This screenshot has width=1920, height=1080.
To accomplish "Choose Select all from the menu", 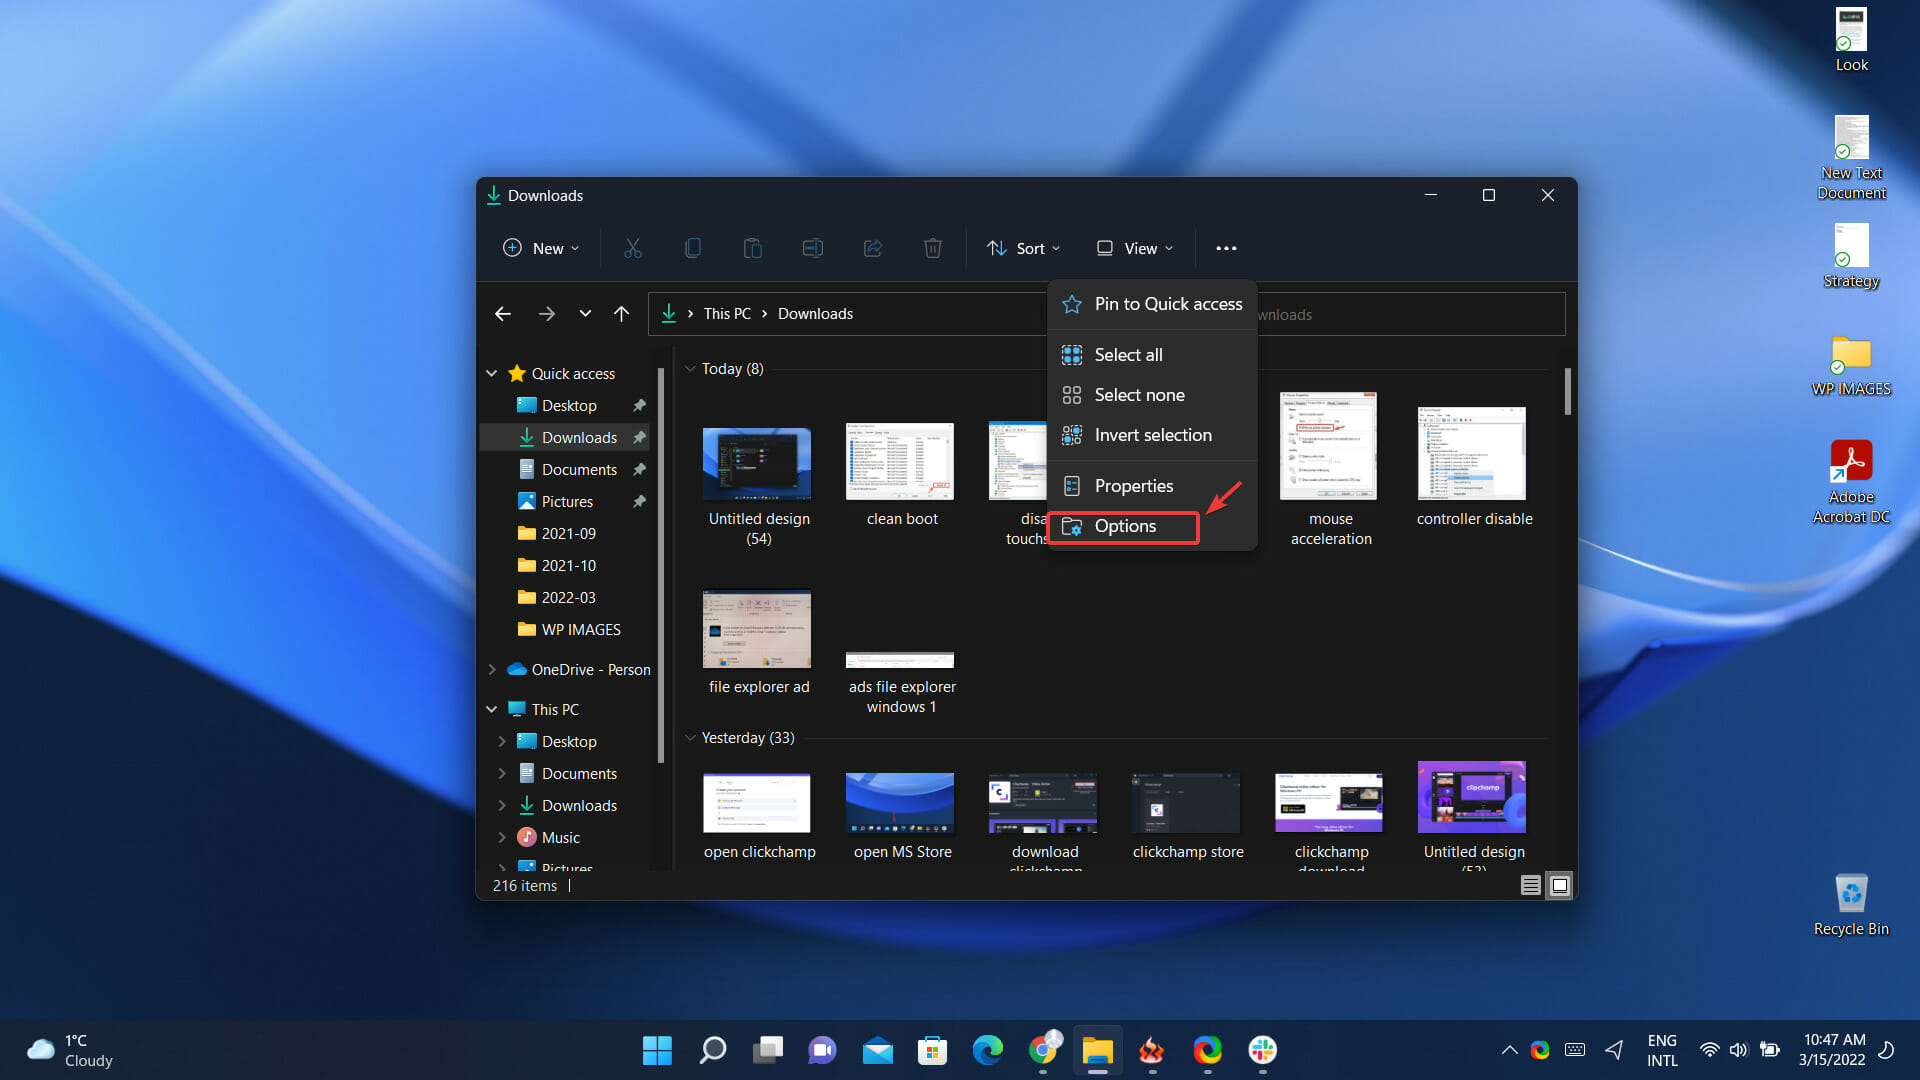I will [1128, 355].
